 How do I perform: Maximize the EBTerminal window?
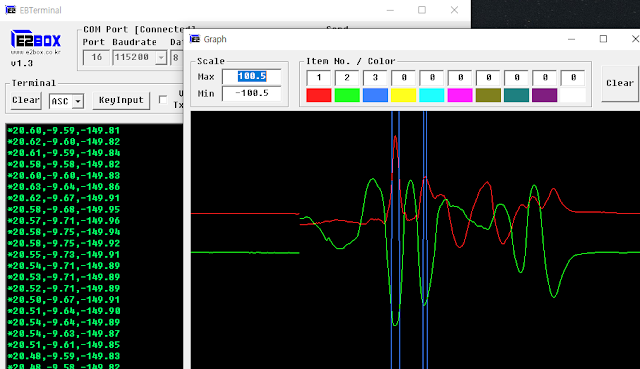pyautogui.click(x=422, y=10)
